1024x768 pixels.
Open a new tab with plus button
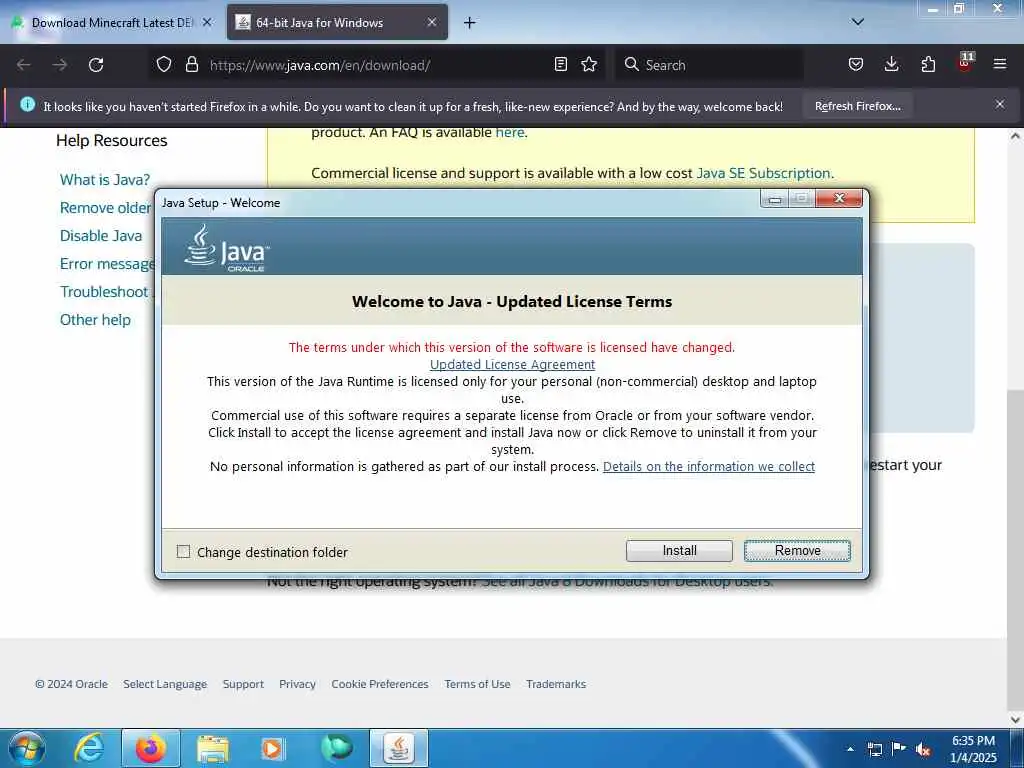pos(470,23)
